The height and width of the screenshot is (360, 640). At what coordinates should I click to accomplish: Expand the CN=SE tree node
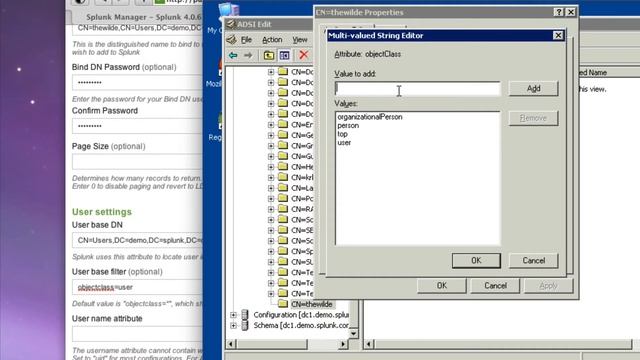(x=271, y=230)
